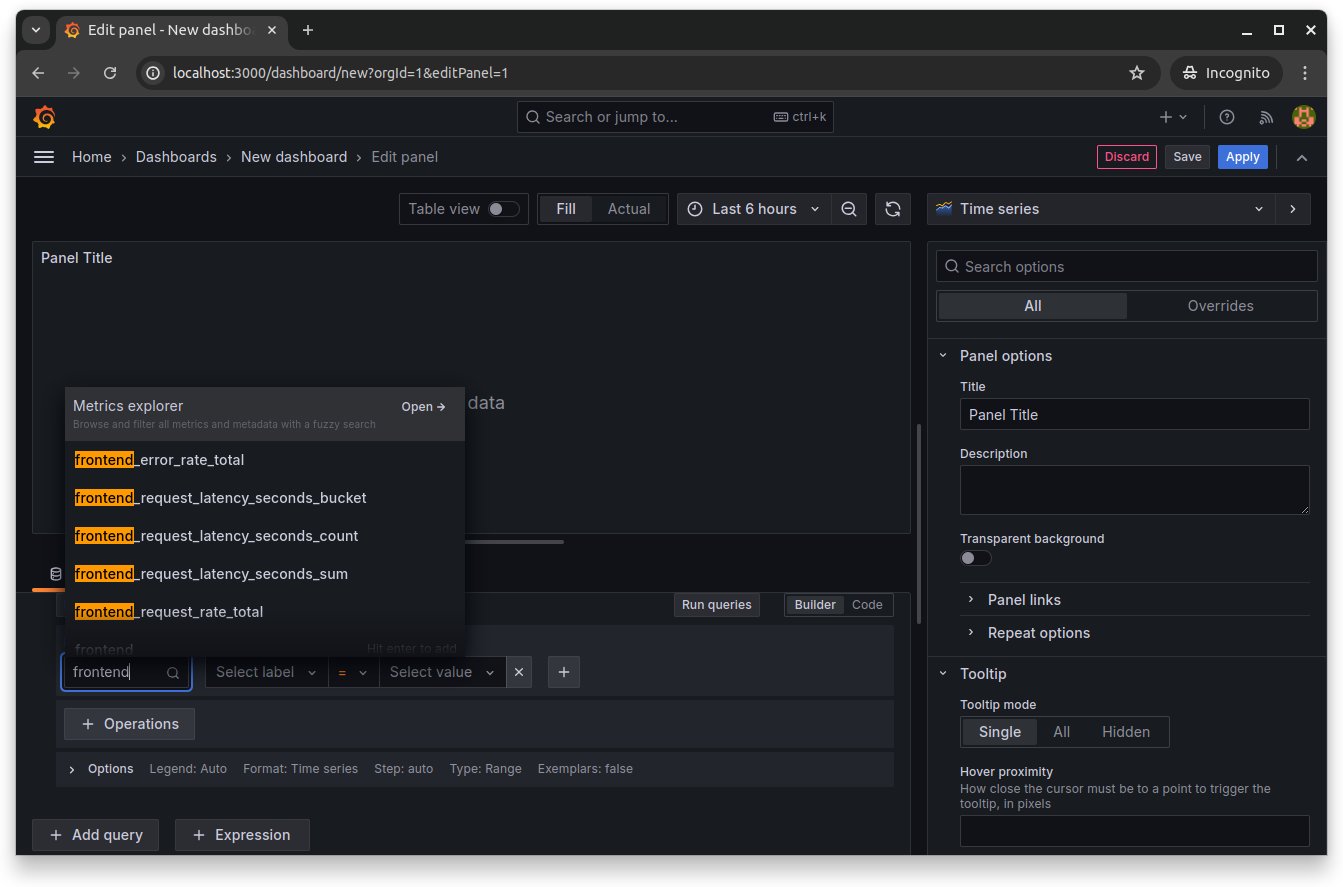Click the panel Title input field
Image resolution: width=1343 pixels, height=887 pixels.
(1135, 415)
